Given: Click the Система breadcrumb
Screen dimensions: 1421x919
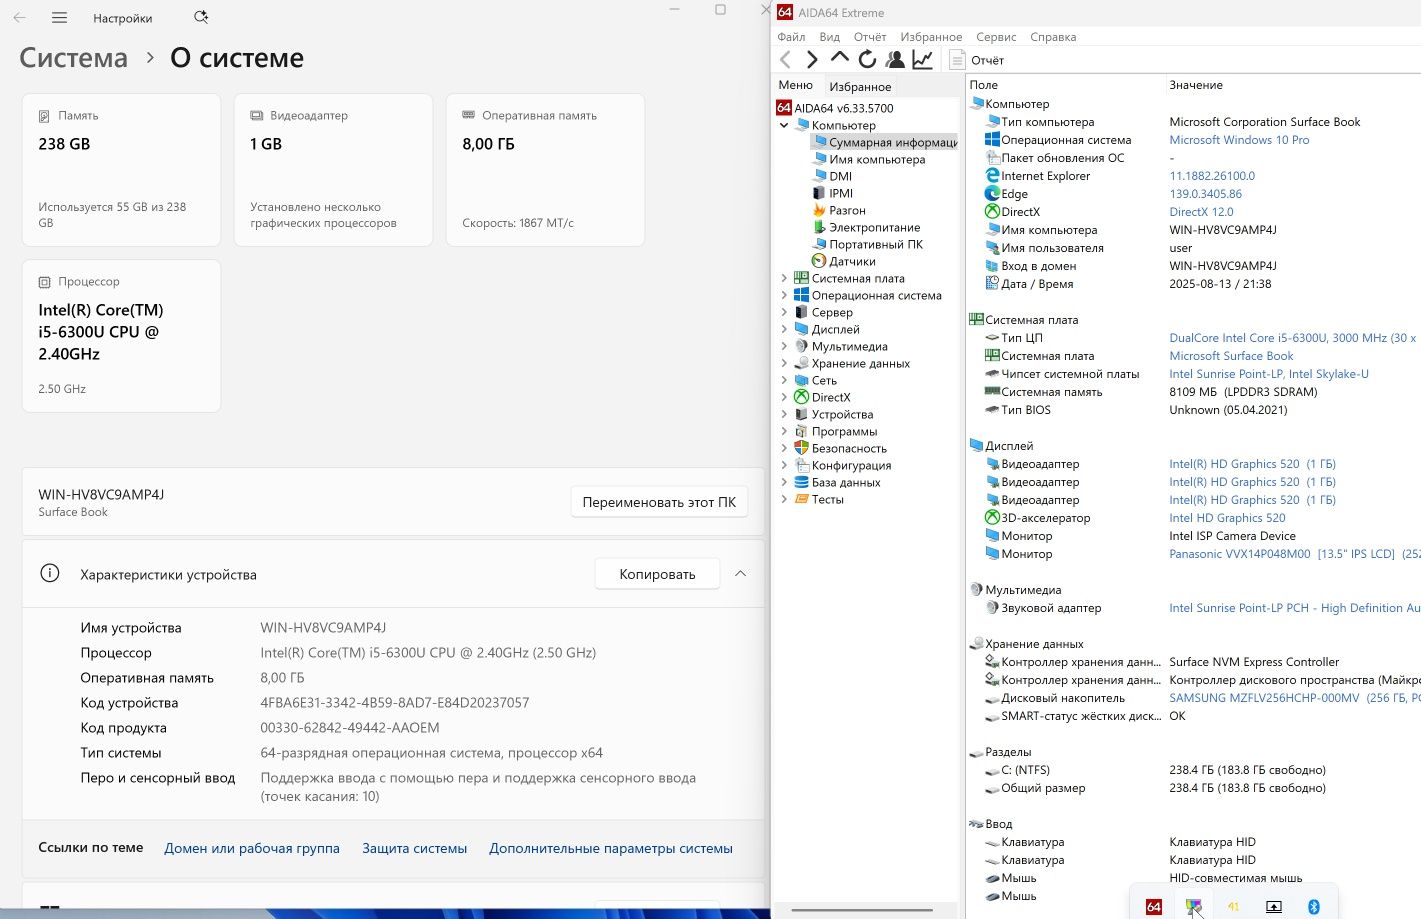Looking at the screenshot, I should pos(74,58).
